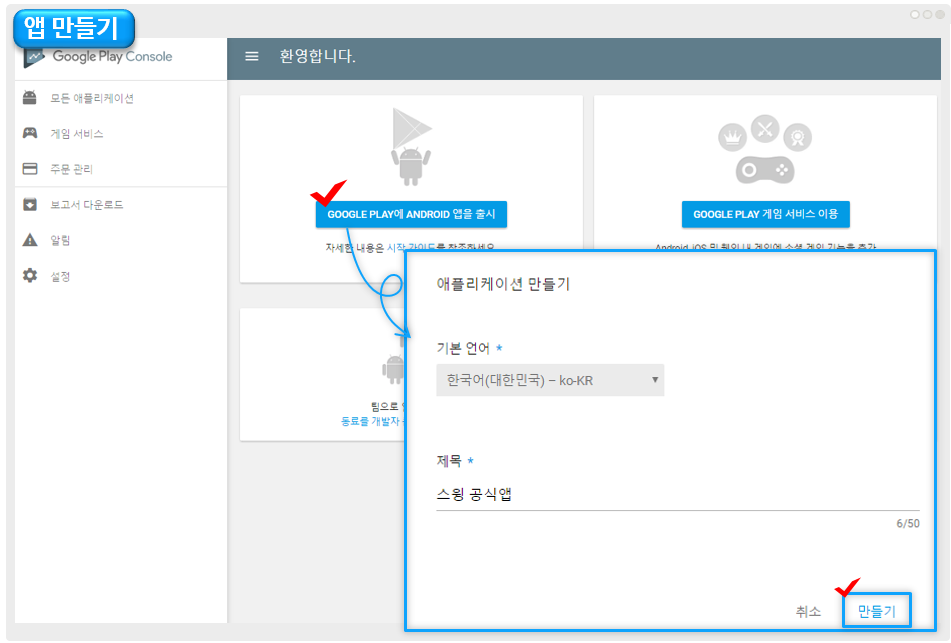951x643 pixels.
Task: Click the gear icon for 설정
Action: click(x=30, y=276)
